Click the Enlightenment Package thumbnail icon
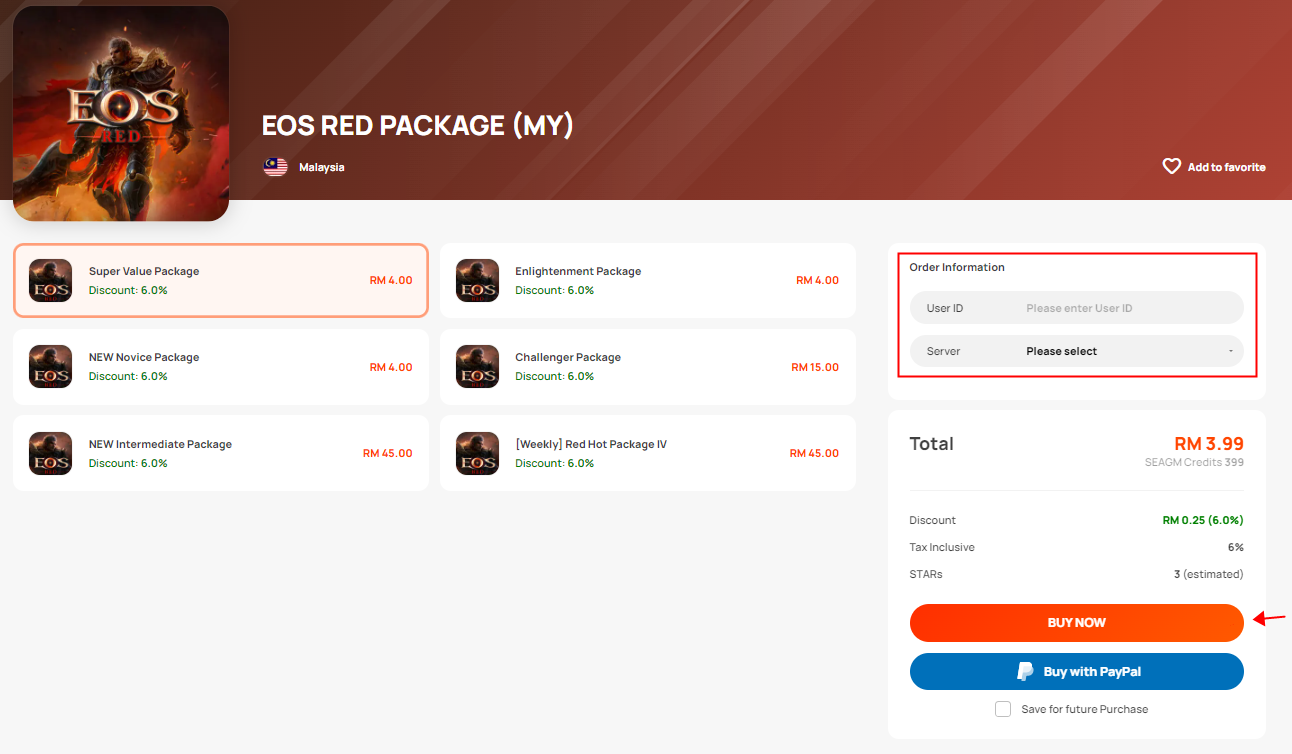 click(x=477, y=281)
